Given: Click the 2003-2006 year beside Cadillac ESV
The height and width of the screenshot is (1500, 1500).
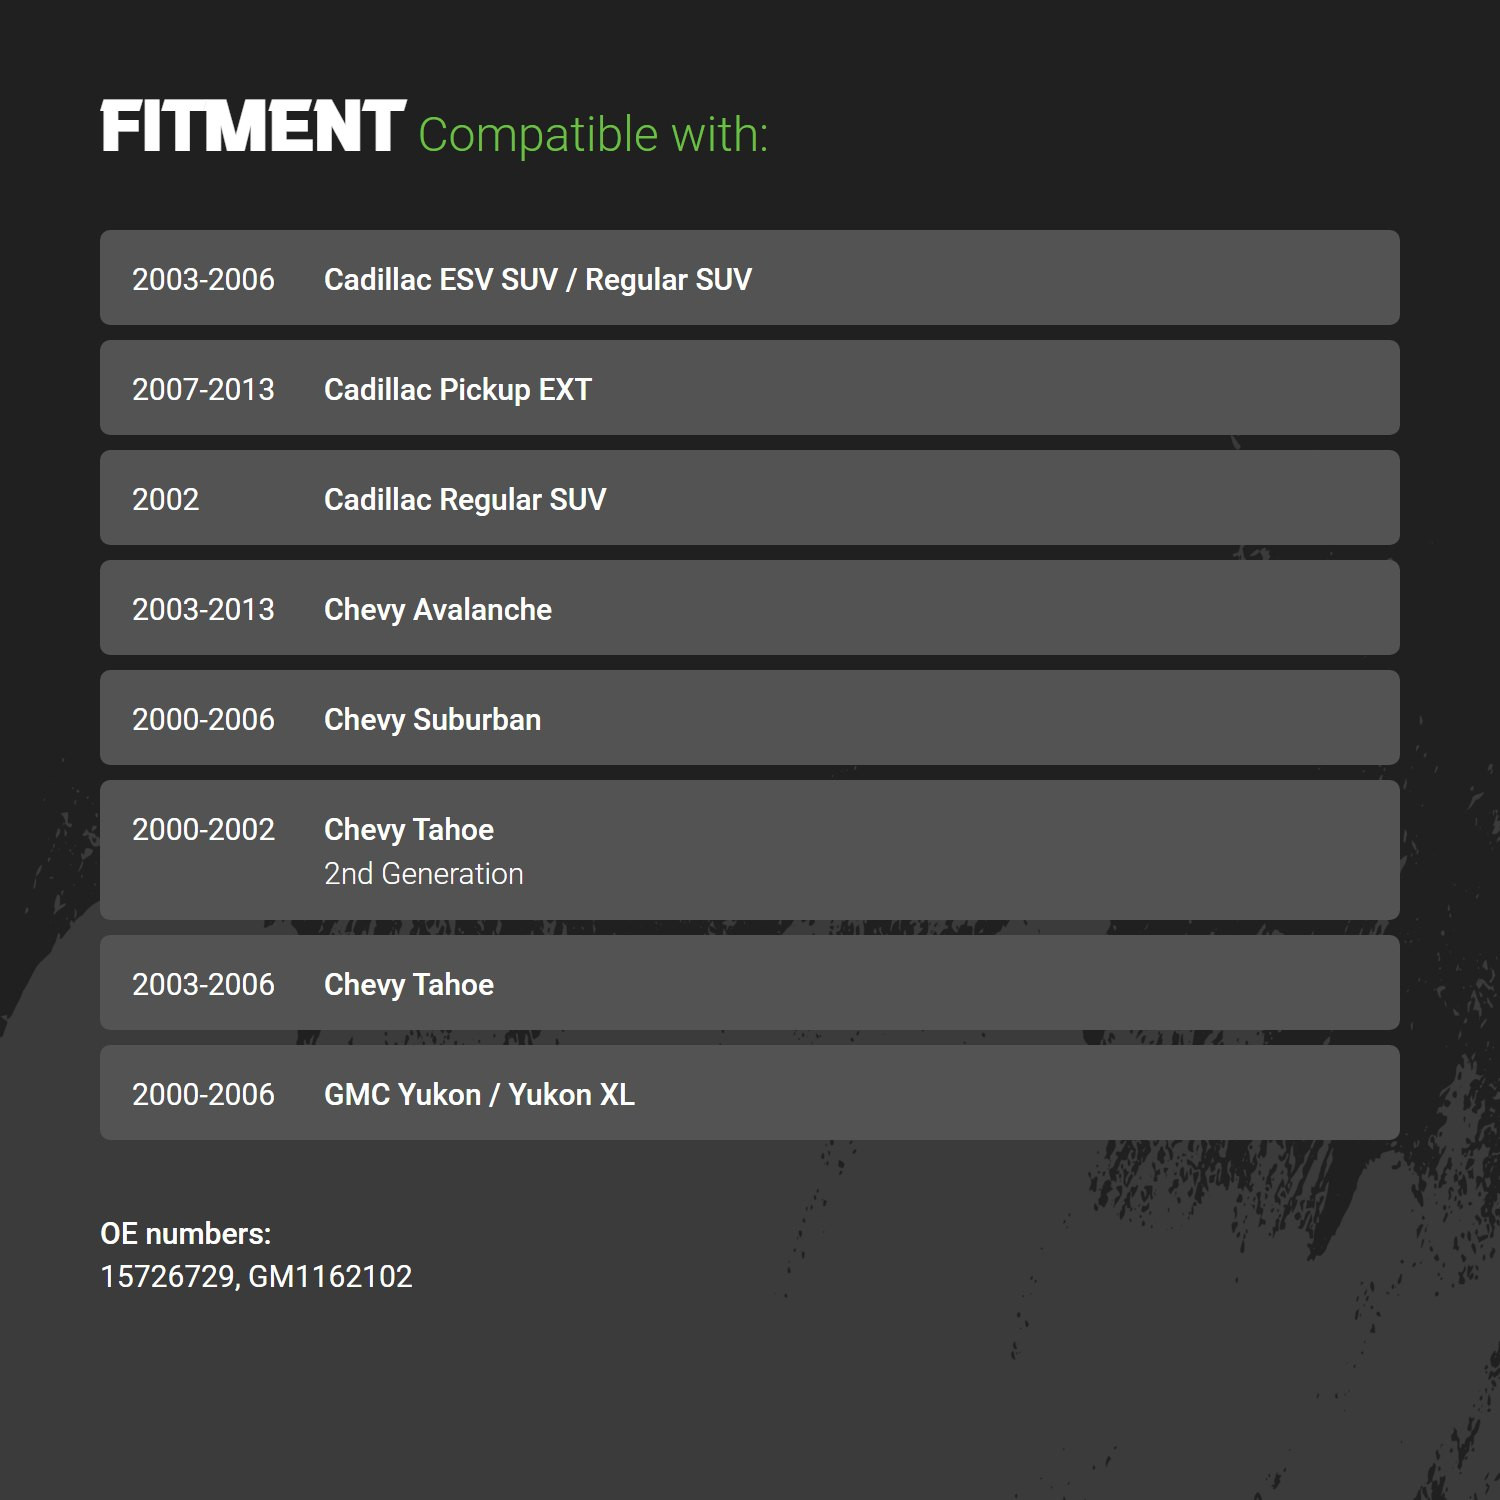Looking at the screenshot, I should coord(203,279).
